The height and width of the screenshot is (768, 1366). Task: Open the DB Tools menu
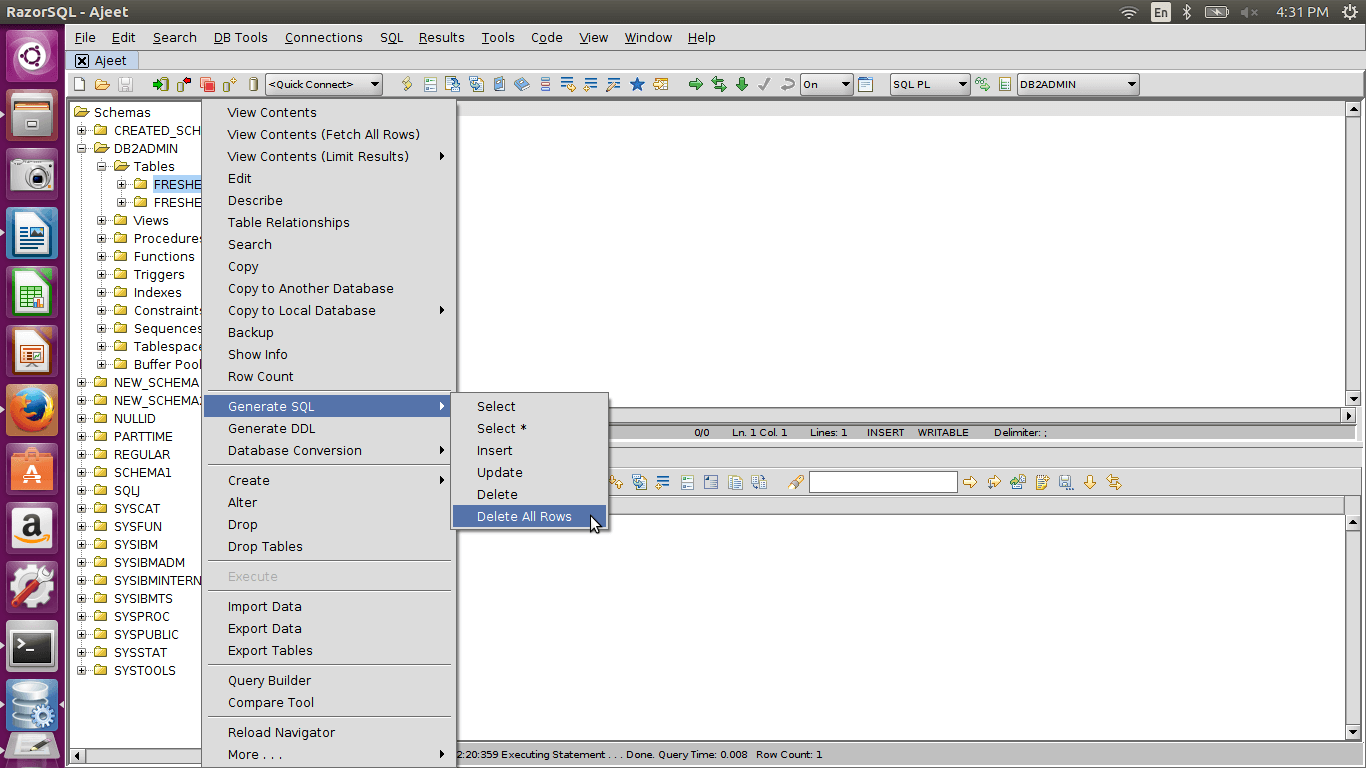coord(240,38)
